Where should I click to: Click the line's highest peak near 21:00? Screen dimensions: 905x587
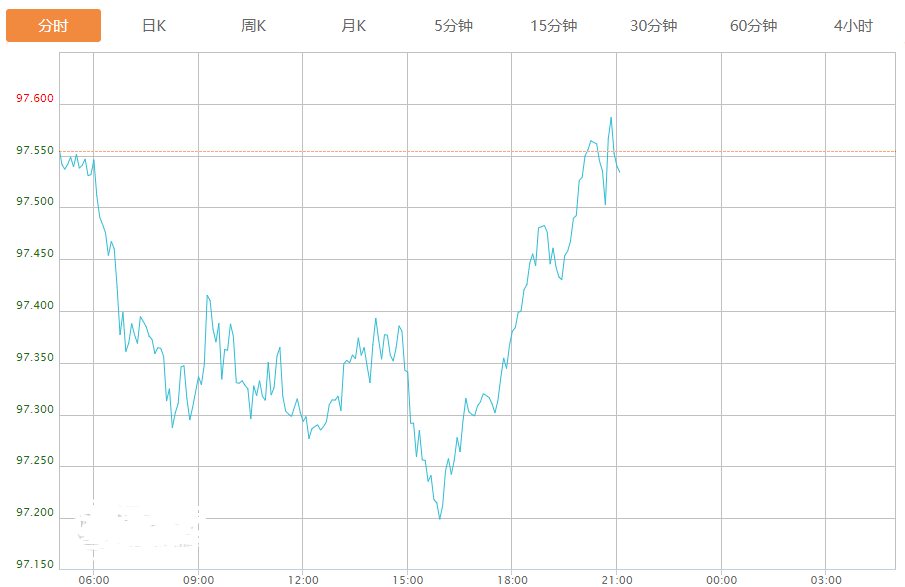point(611,118)
